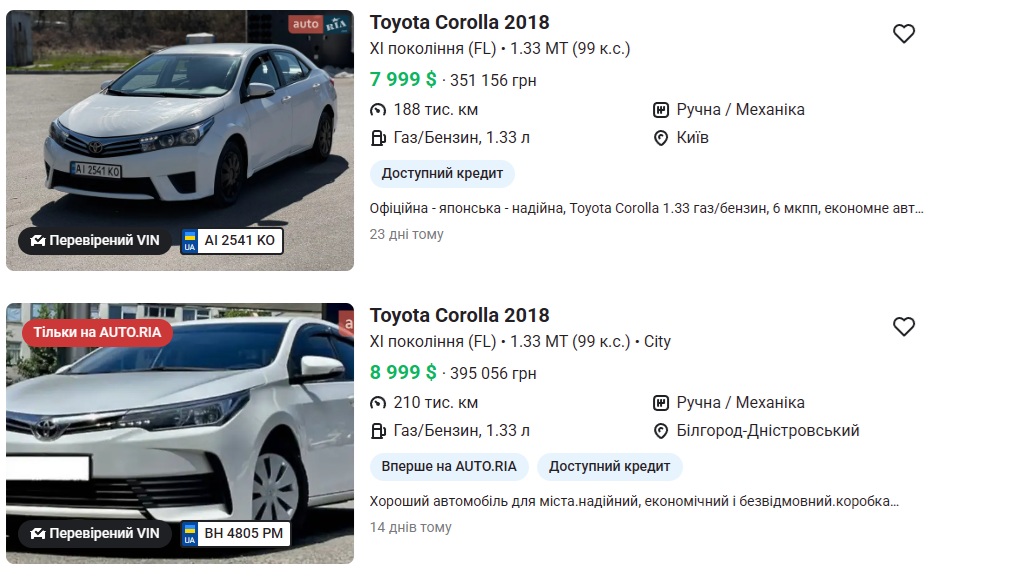Open second Toyota Corolla 2018 title link
Screen dimensions: 1025x578
click(x=459, y=315)
